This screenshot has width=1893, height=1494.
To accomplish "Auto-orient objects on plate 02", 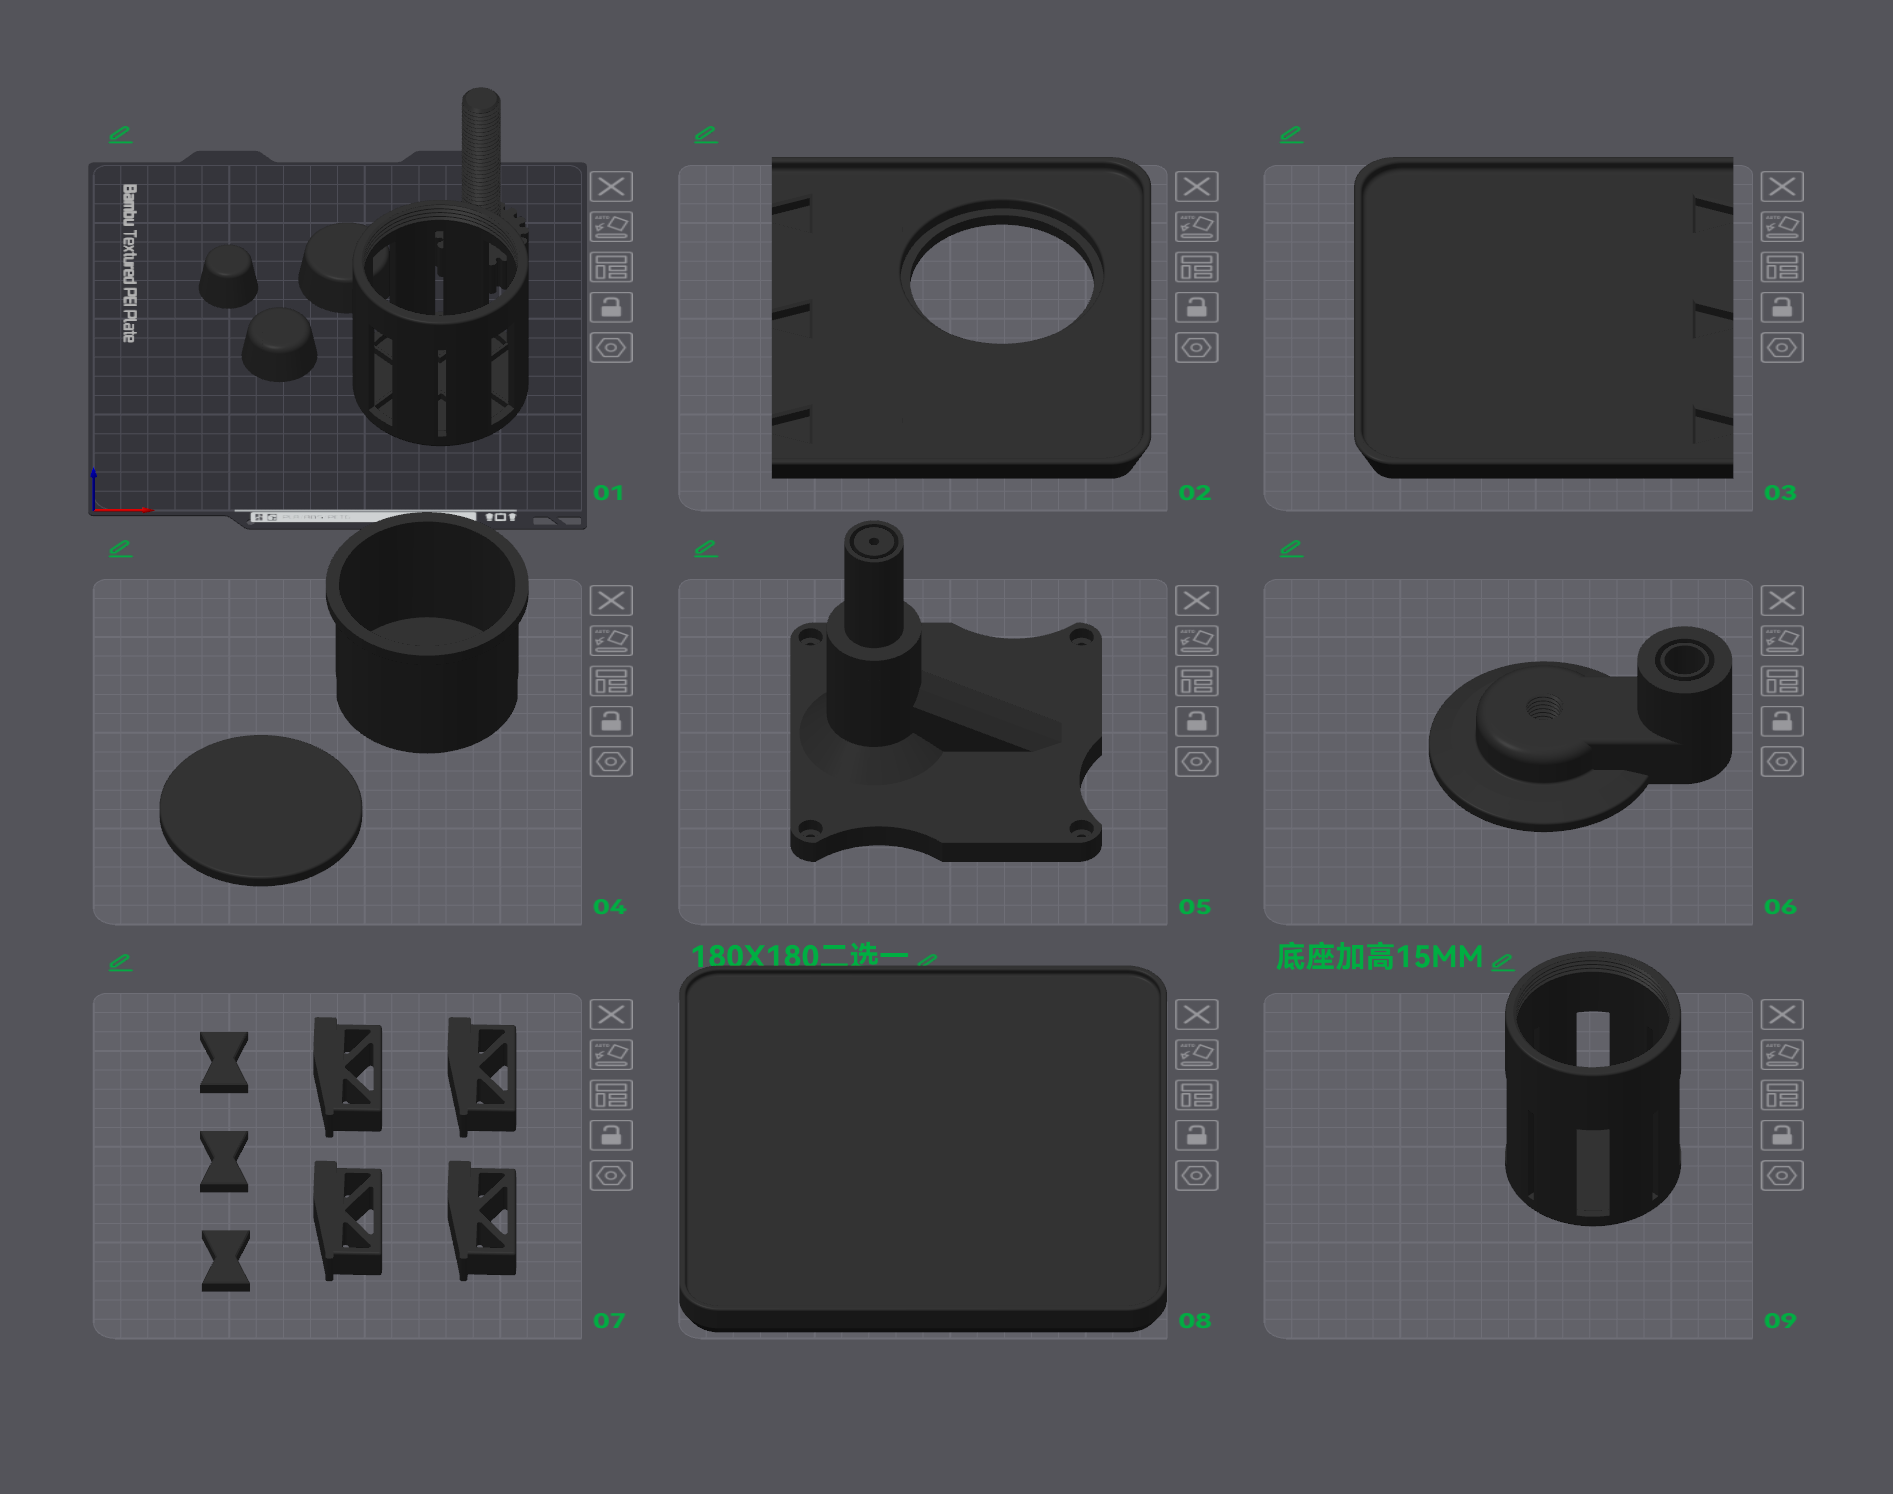I will [1196, 227].
